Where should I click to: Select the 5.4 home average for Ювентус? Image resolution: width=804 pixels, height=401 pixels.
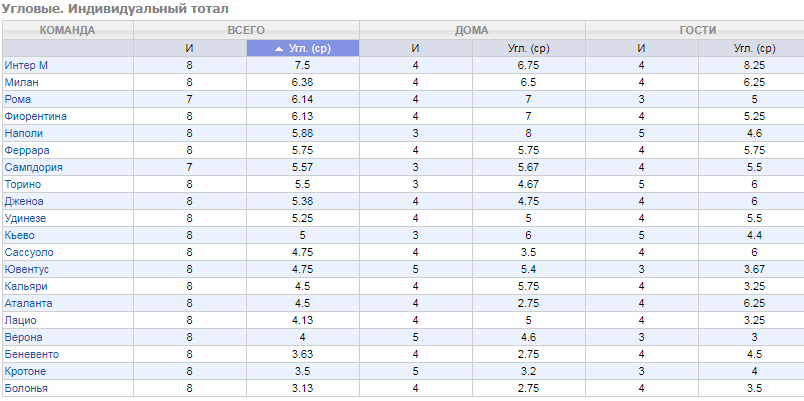pyautogui.click(x=529, y=269)
